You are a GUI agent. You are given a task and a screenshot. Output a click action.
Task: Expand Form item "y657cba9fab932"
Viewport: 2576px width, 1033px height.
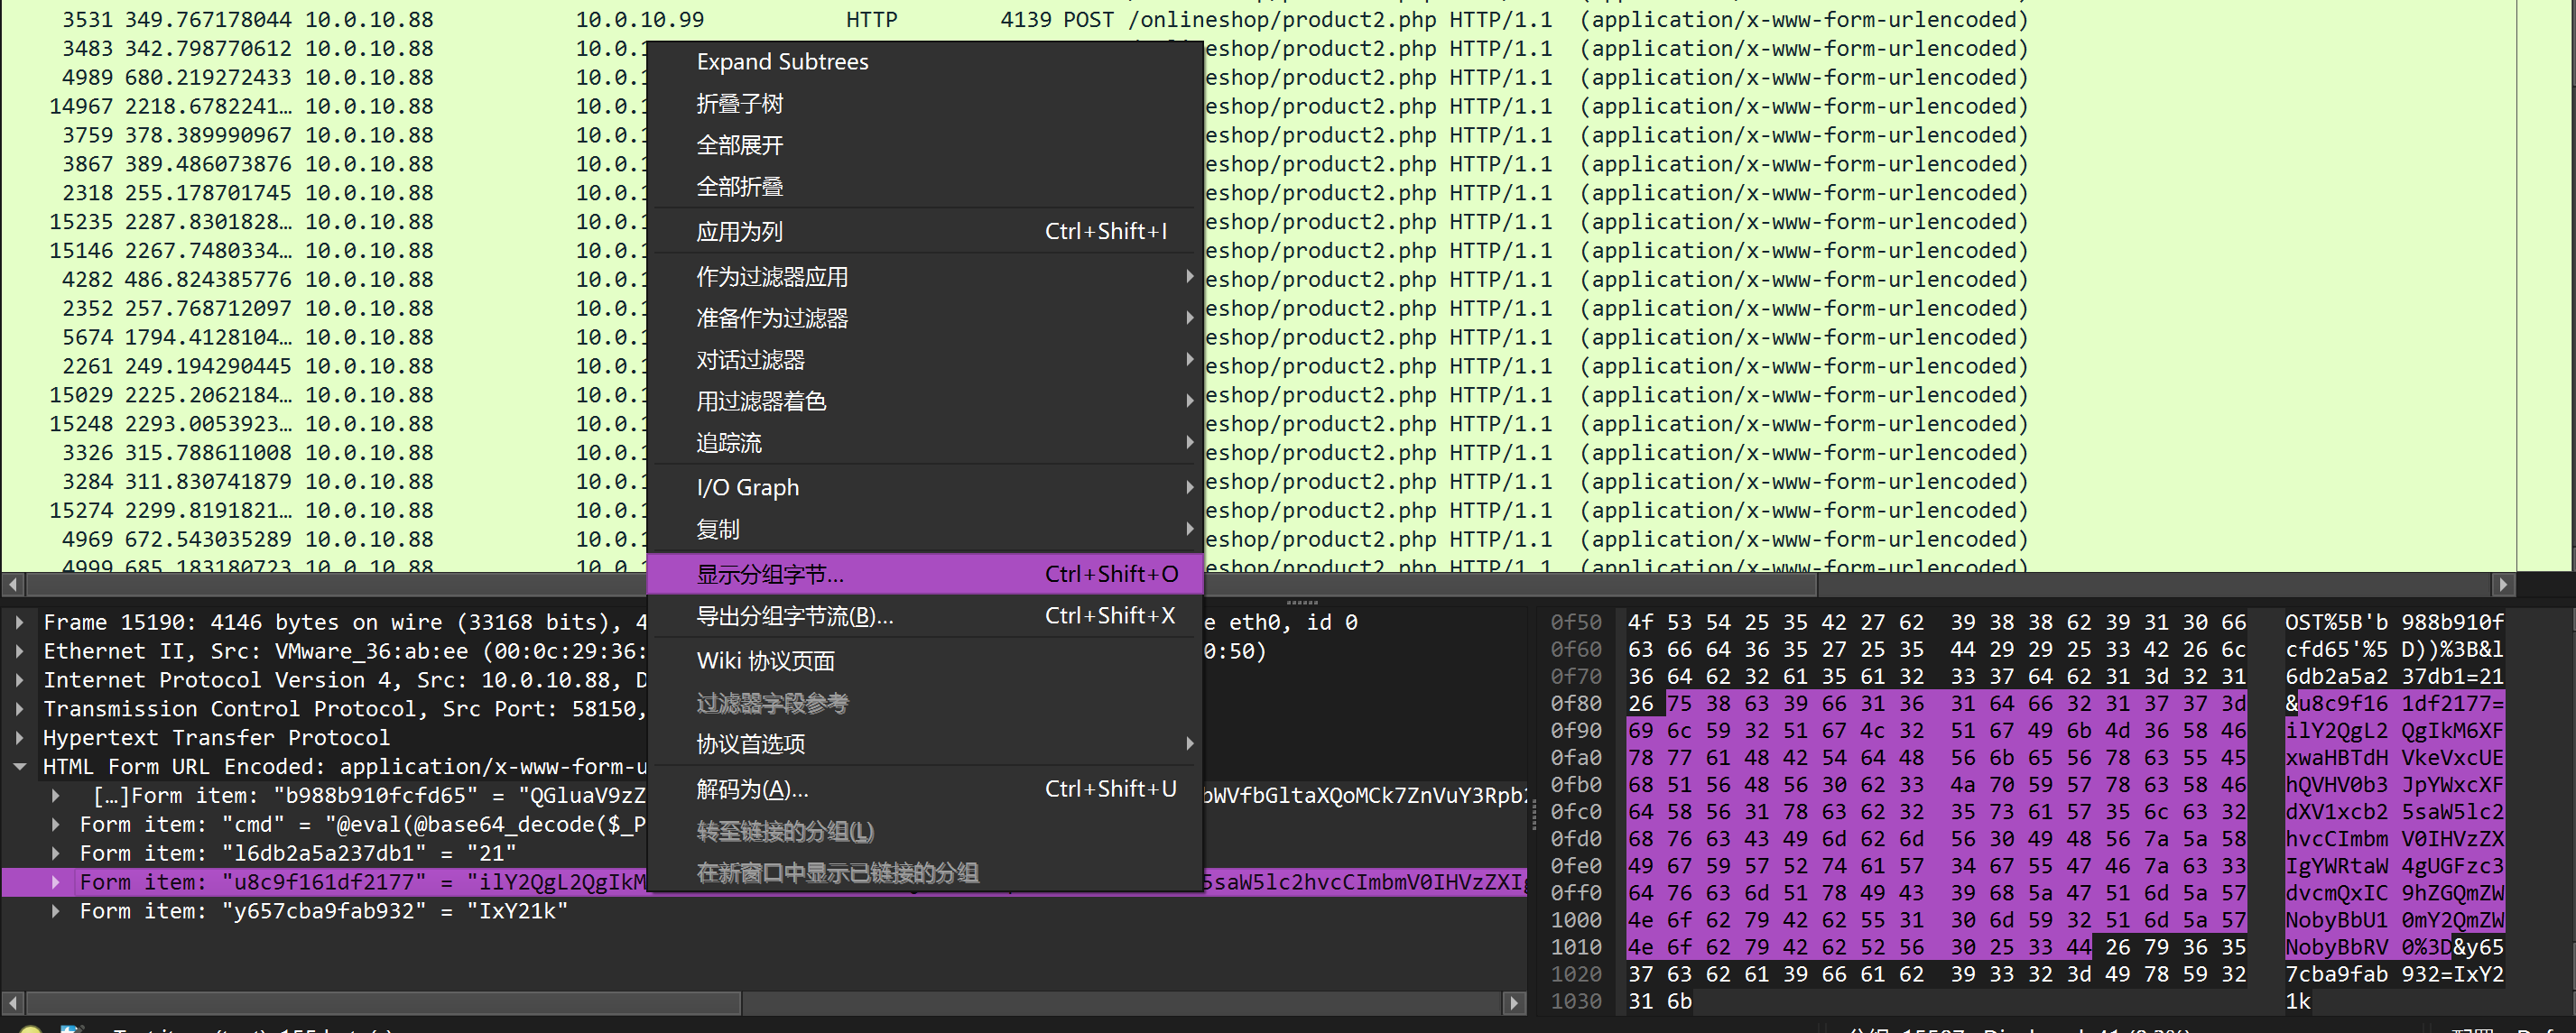(x=56, y=911)
